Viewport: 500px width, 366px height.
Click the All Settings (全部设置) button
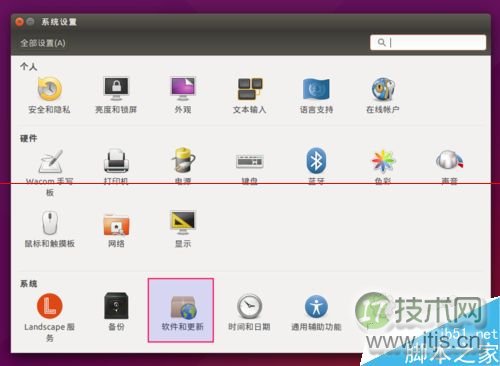tap(43, 43)
